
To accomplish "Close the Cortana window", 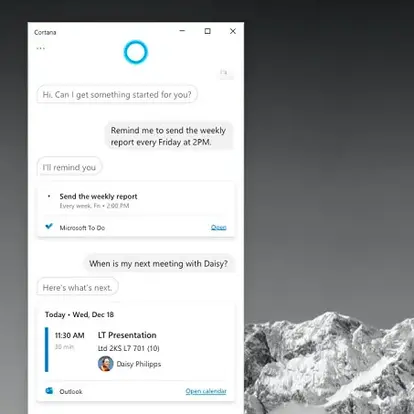I will click(233, 31).
